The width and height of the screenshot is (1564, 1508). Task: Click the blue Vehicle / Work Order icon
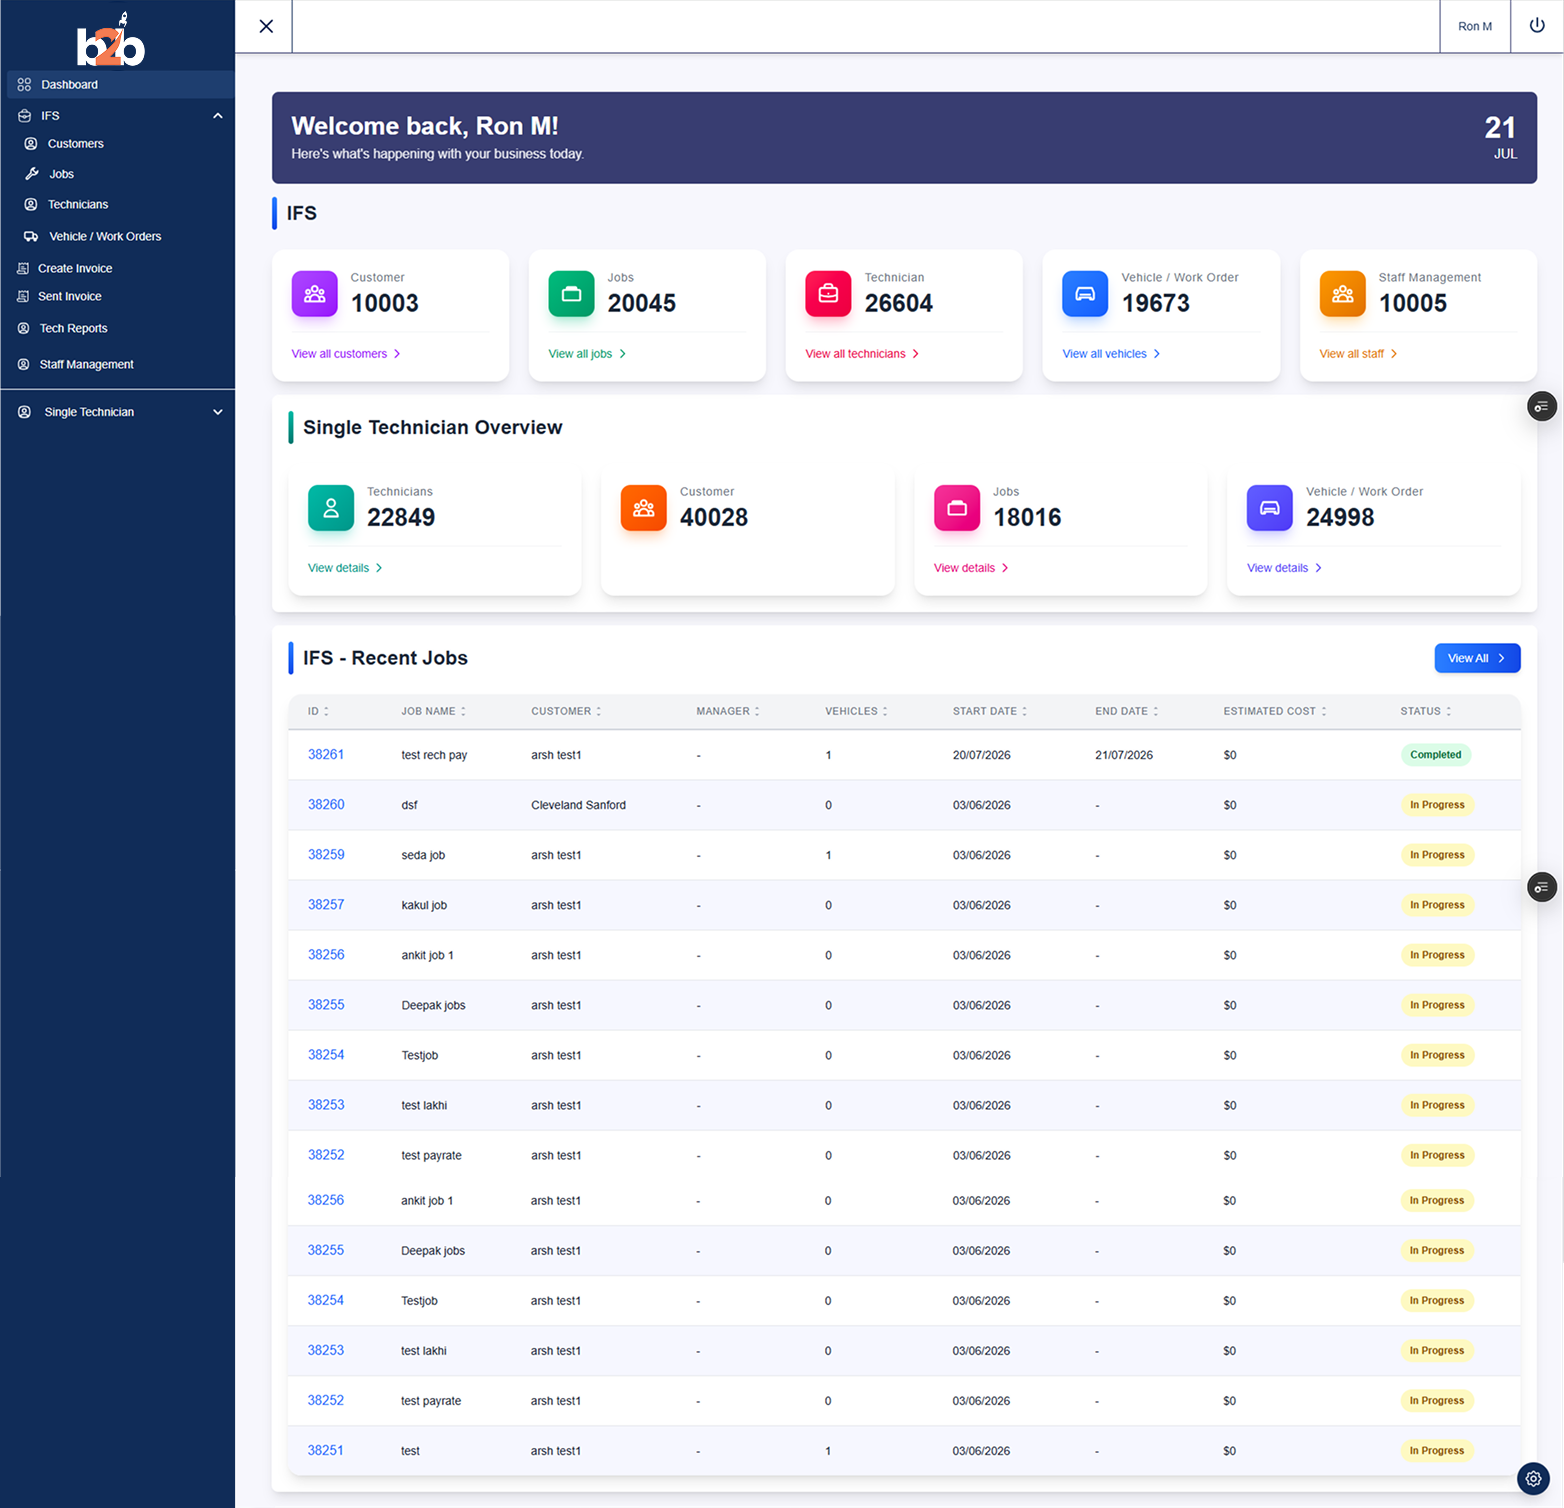point(1085,294)
